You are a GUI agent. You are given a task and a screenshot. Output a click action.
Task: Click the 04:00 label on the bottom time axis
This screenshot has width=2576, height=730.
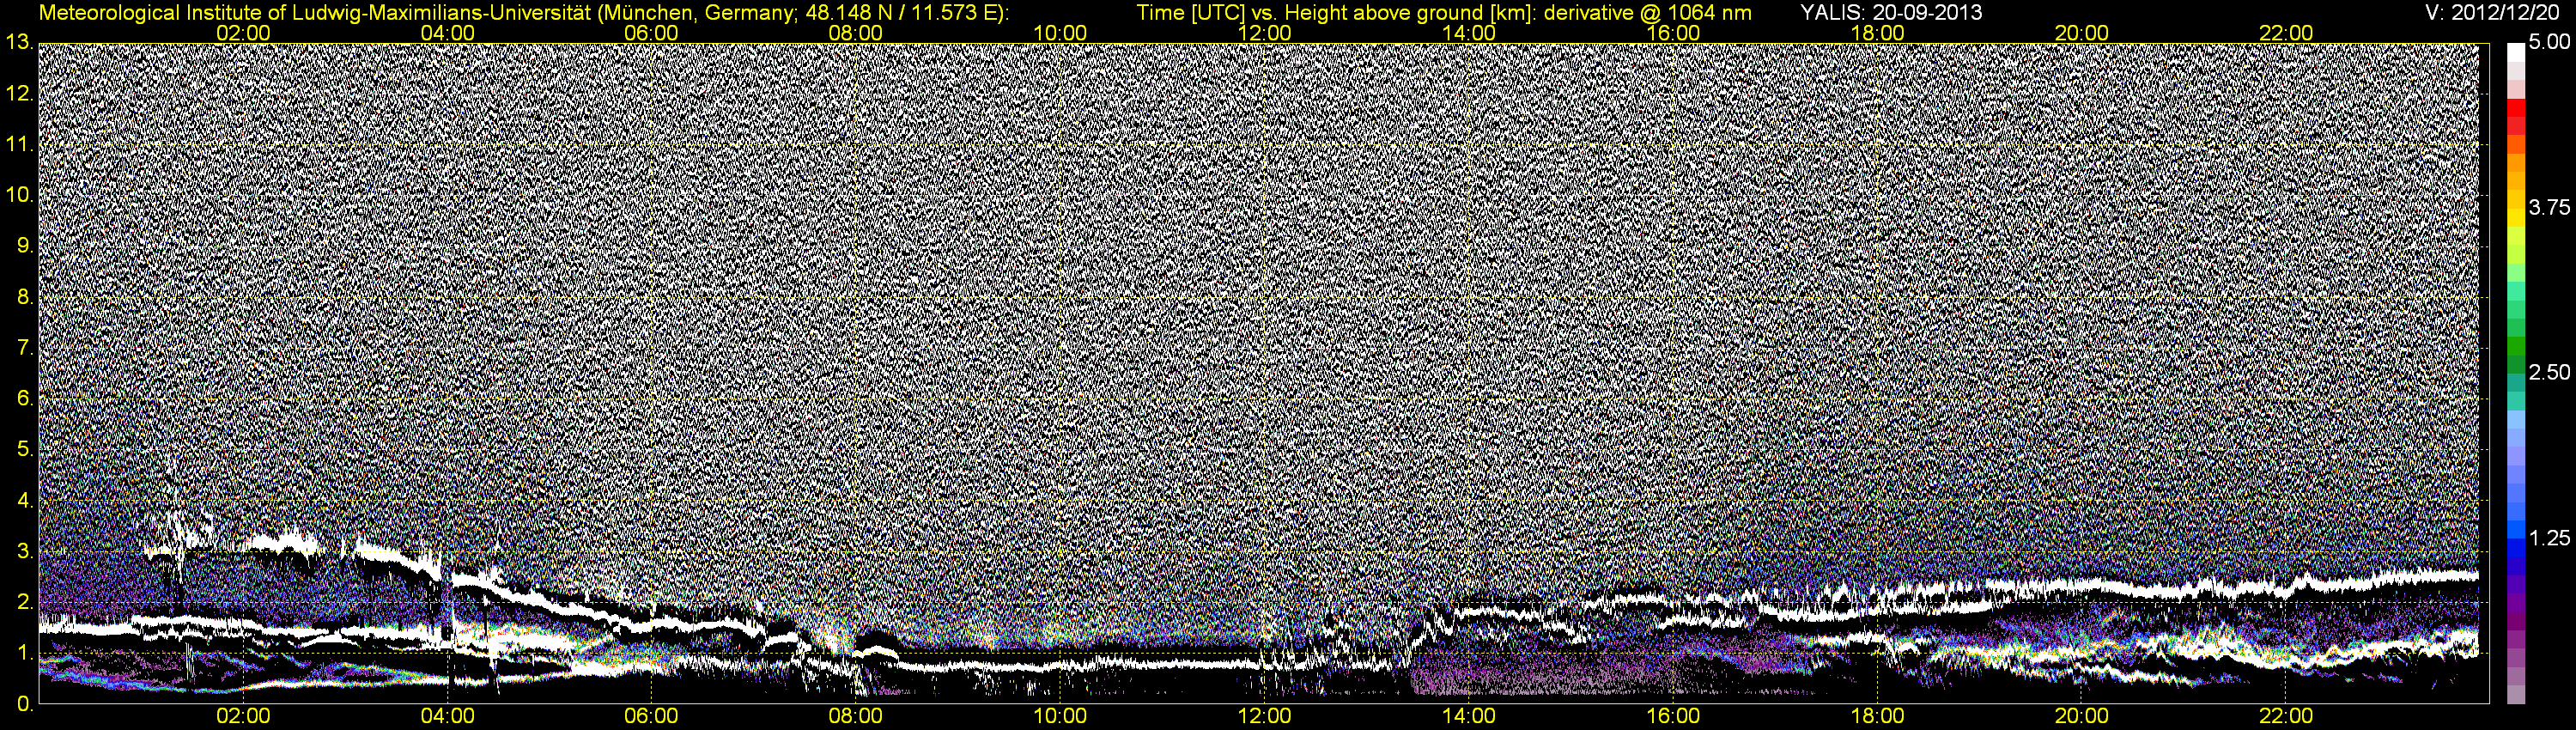(x=447, y=717)
